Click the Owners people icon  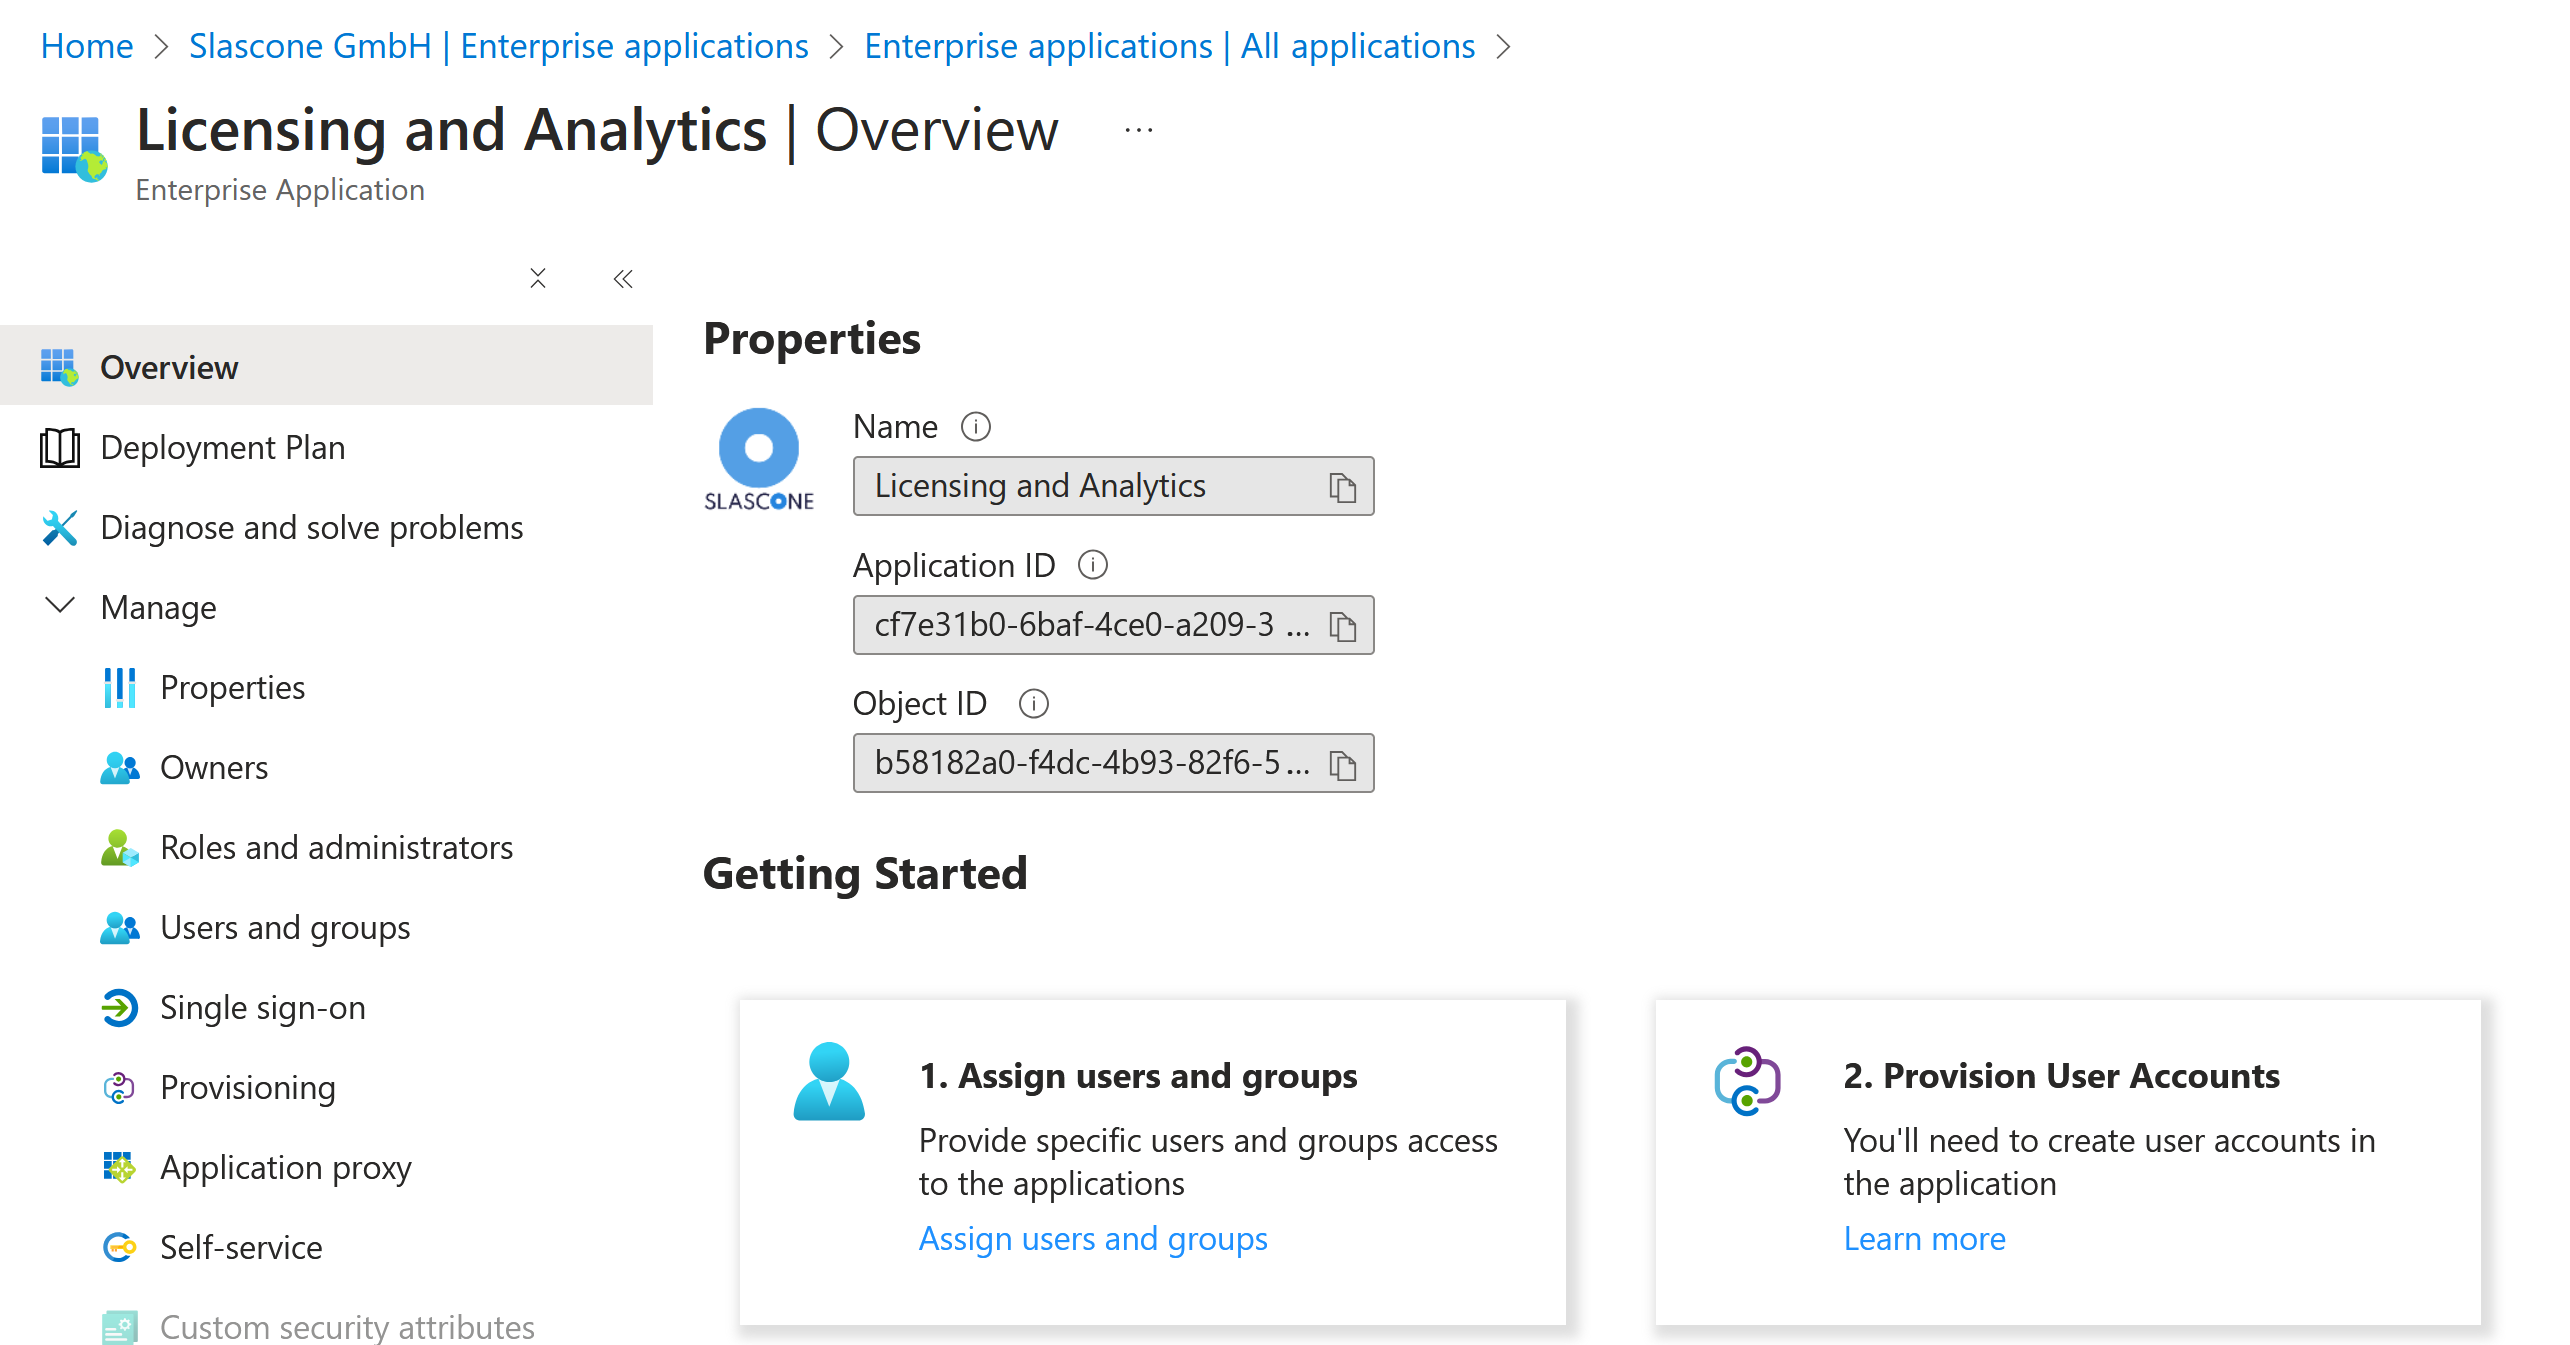119,767
